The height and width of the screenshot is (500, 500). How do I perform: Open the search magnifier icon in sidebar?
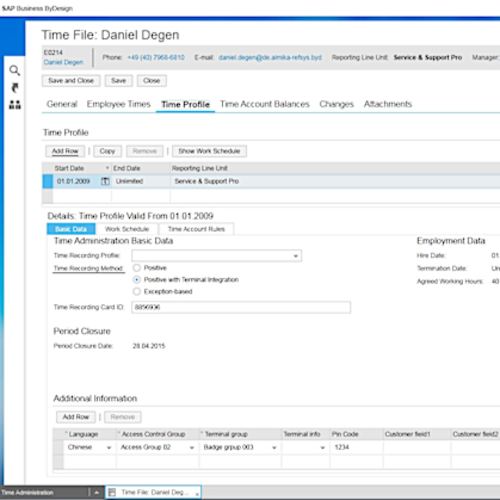pos(14,70)
